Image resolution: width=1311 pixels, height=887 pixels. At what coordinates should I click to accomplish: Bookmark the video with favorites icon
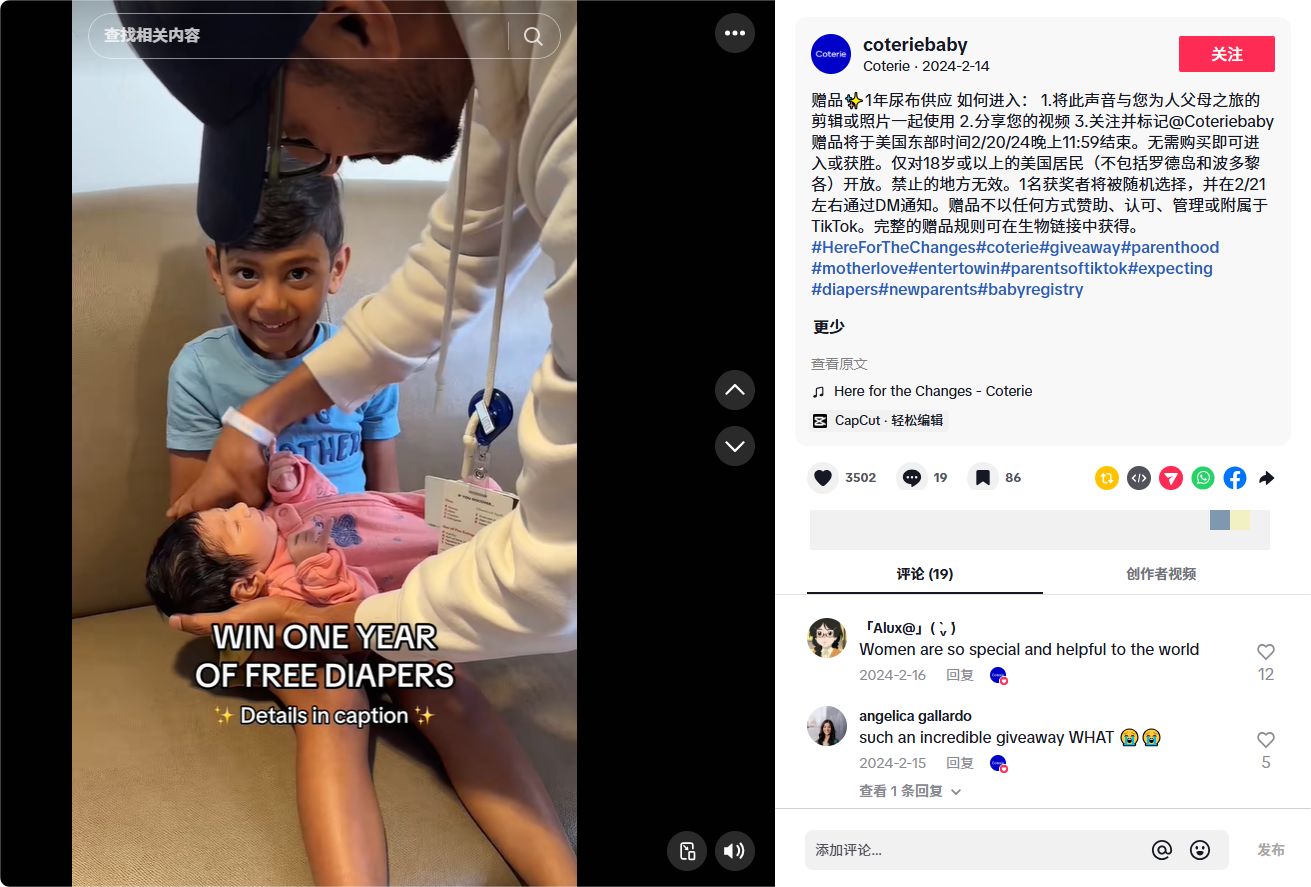click(983, 478)
